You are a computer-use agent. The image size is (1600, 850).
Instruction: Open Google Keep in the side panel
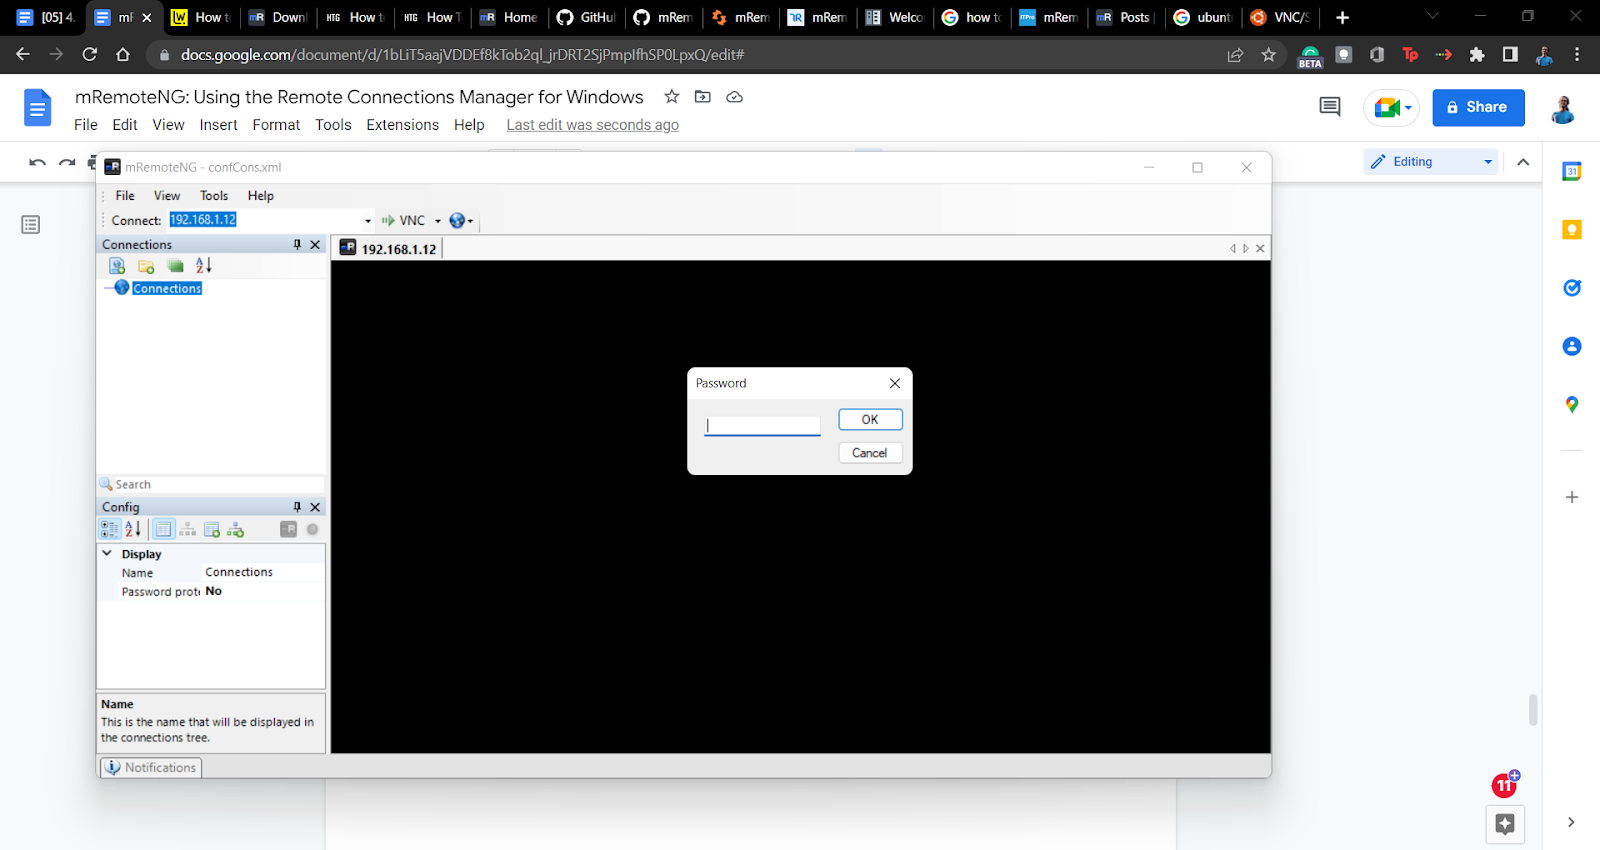(1571, 230)
